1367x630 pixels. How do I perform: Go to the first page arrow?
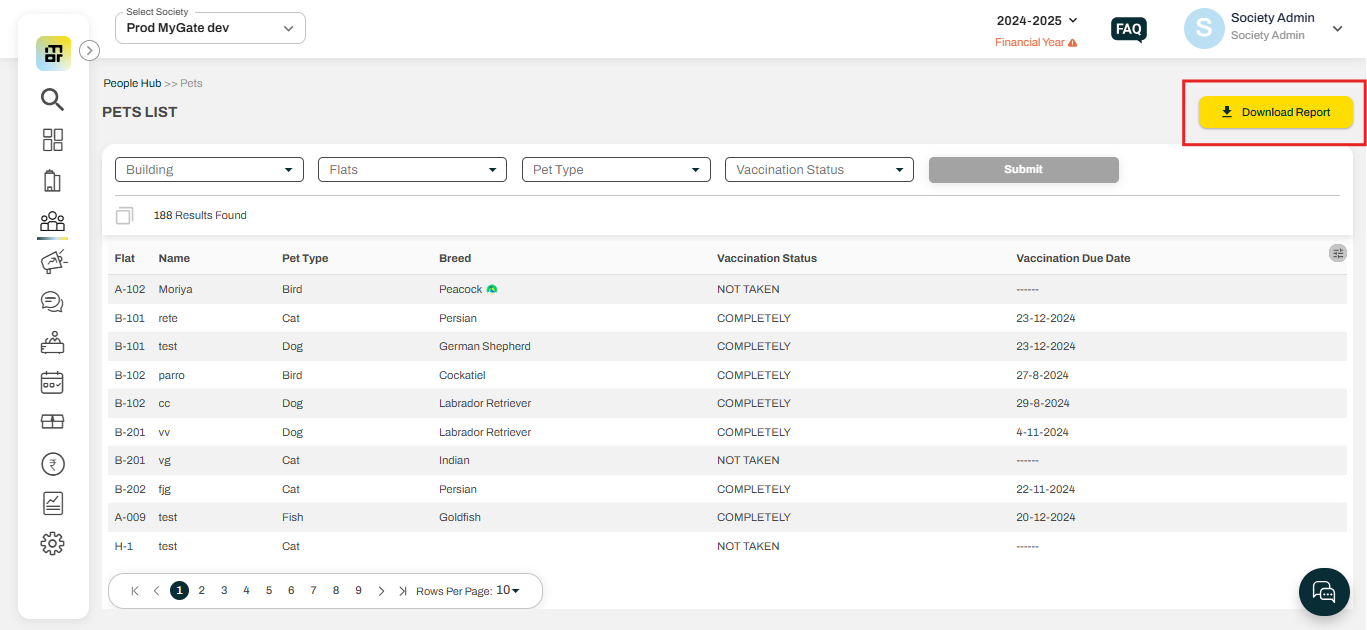tap(135, 591)
